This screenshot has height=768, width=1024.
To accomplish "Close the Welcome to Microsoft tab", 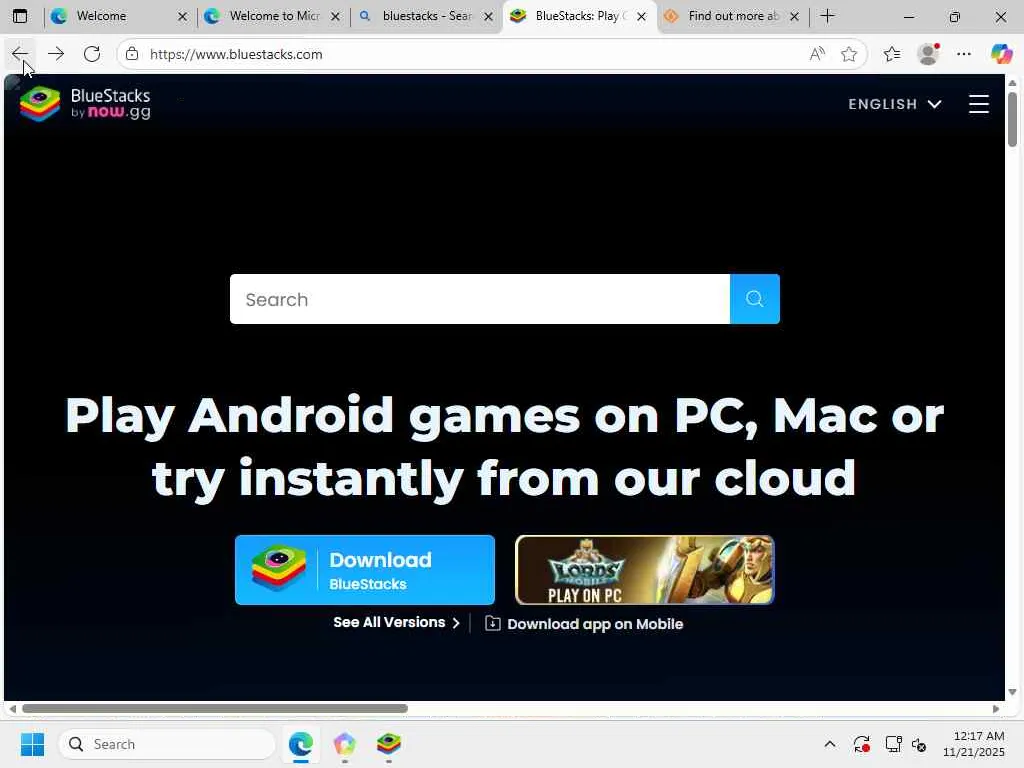I will pos(335,17).
